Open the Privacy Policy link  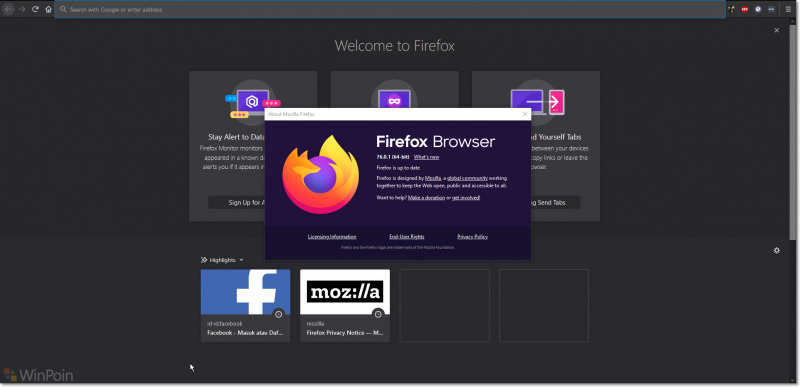tap(472, 237)
